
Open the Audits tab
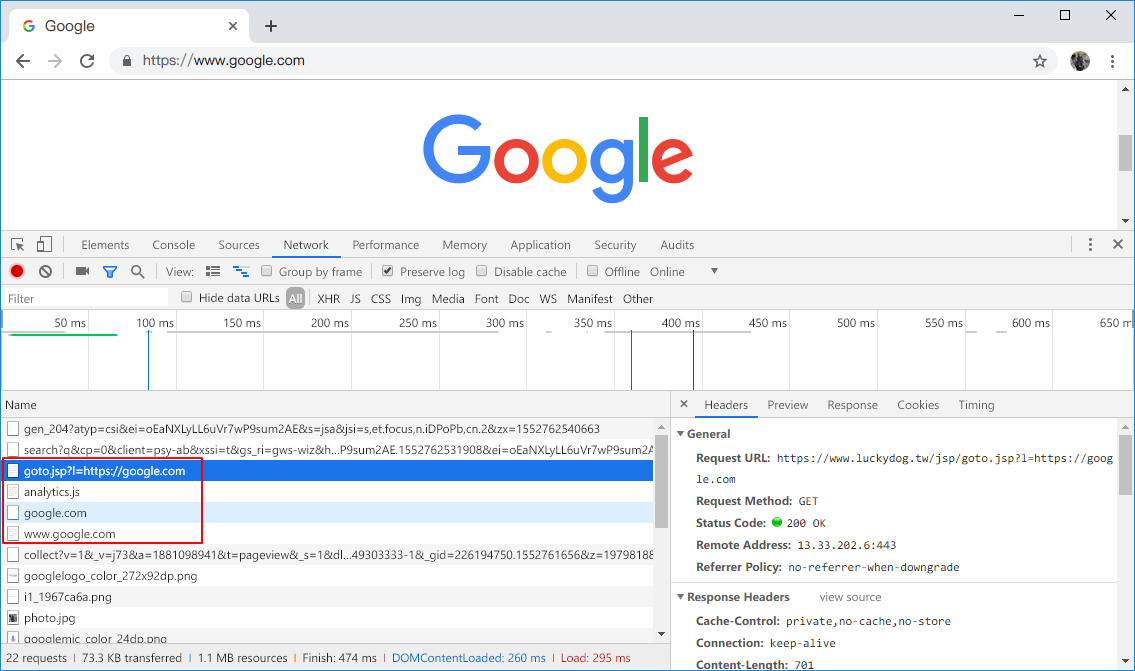pyautogui.click(x=678, y=245)
